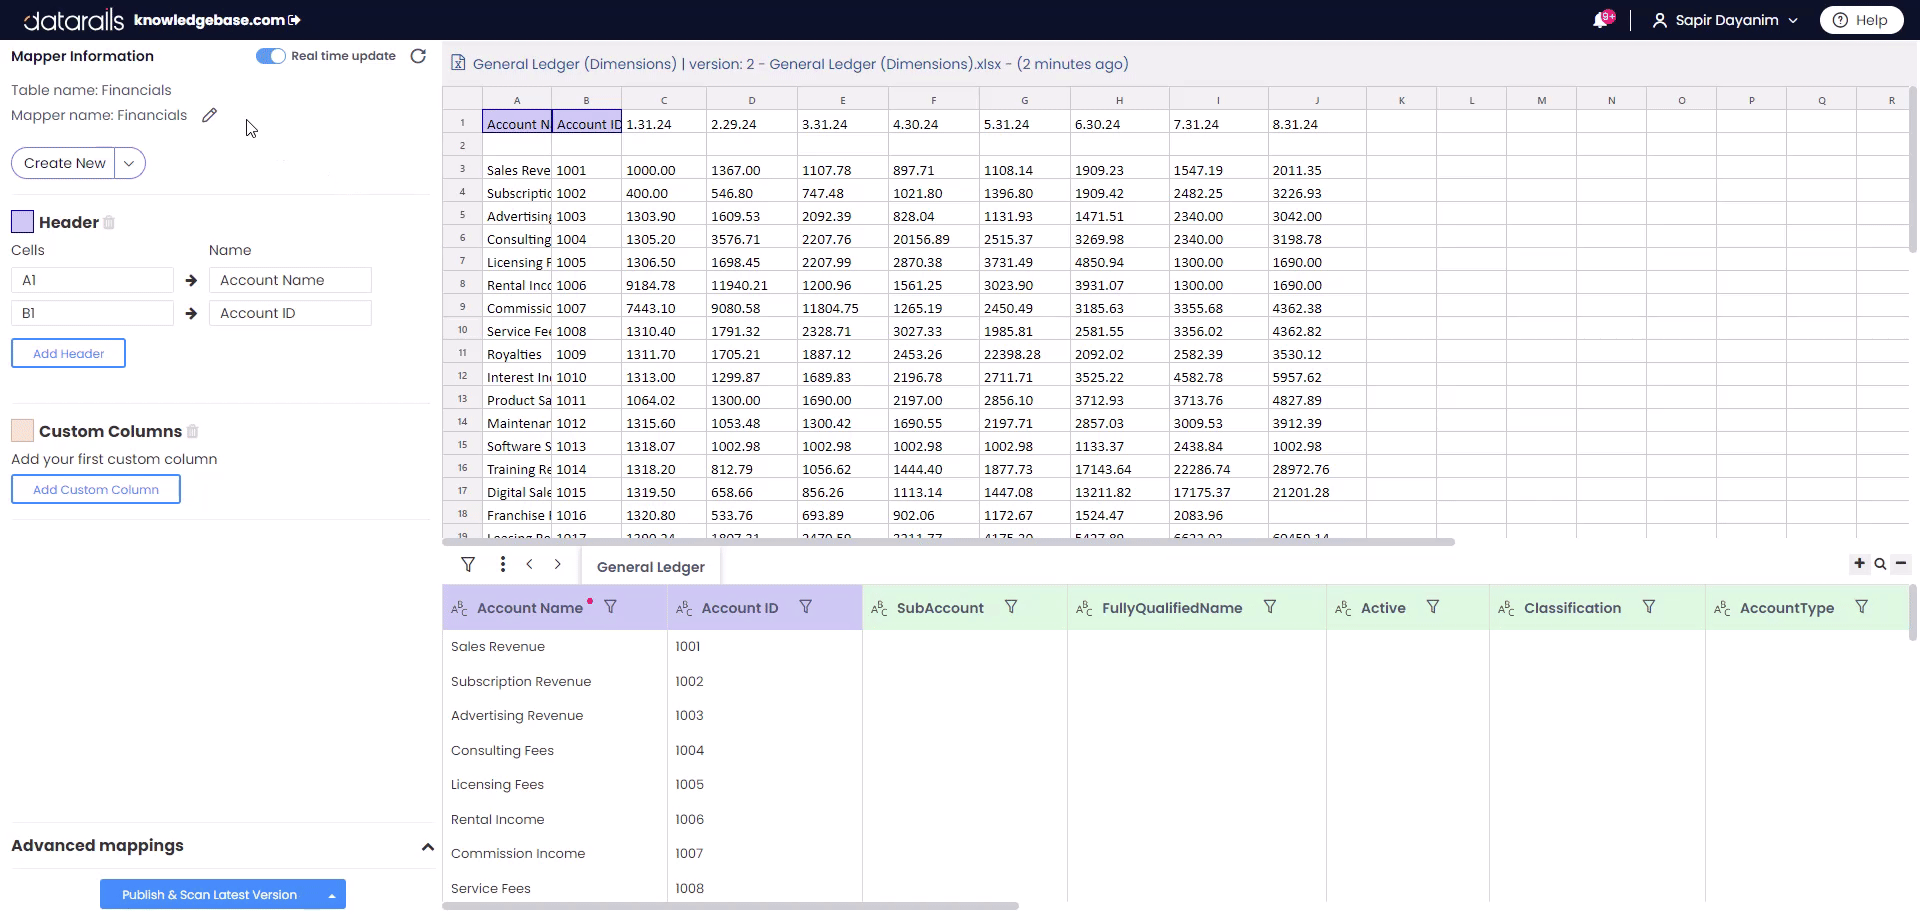
Task: Collapse the Advanced mappings section
Action: (x=427, y=847)
